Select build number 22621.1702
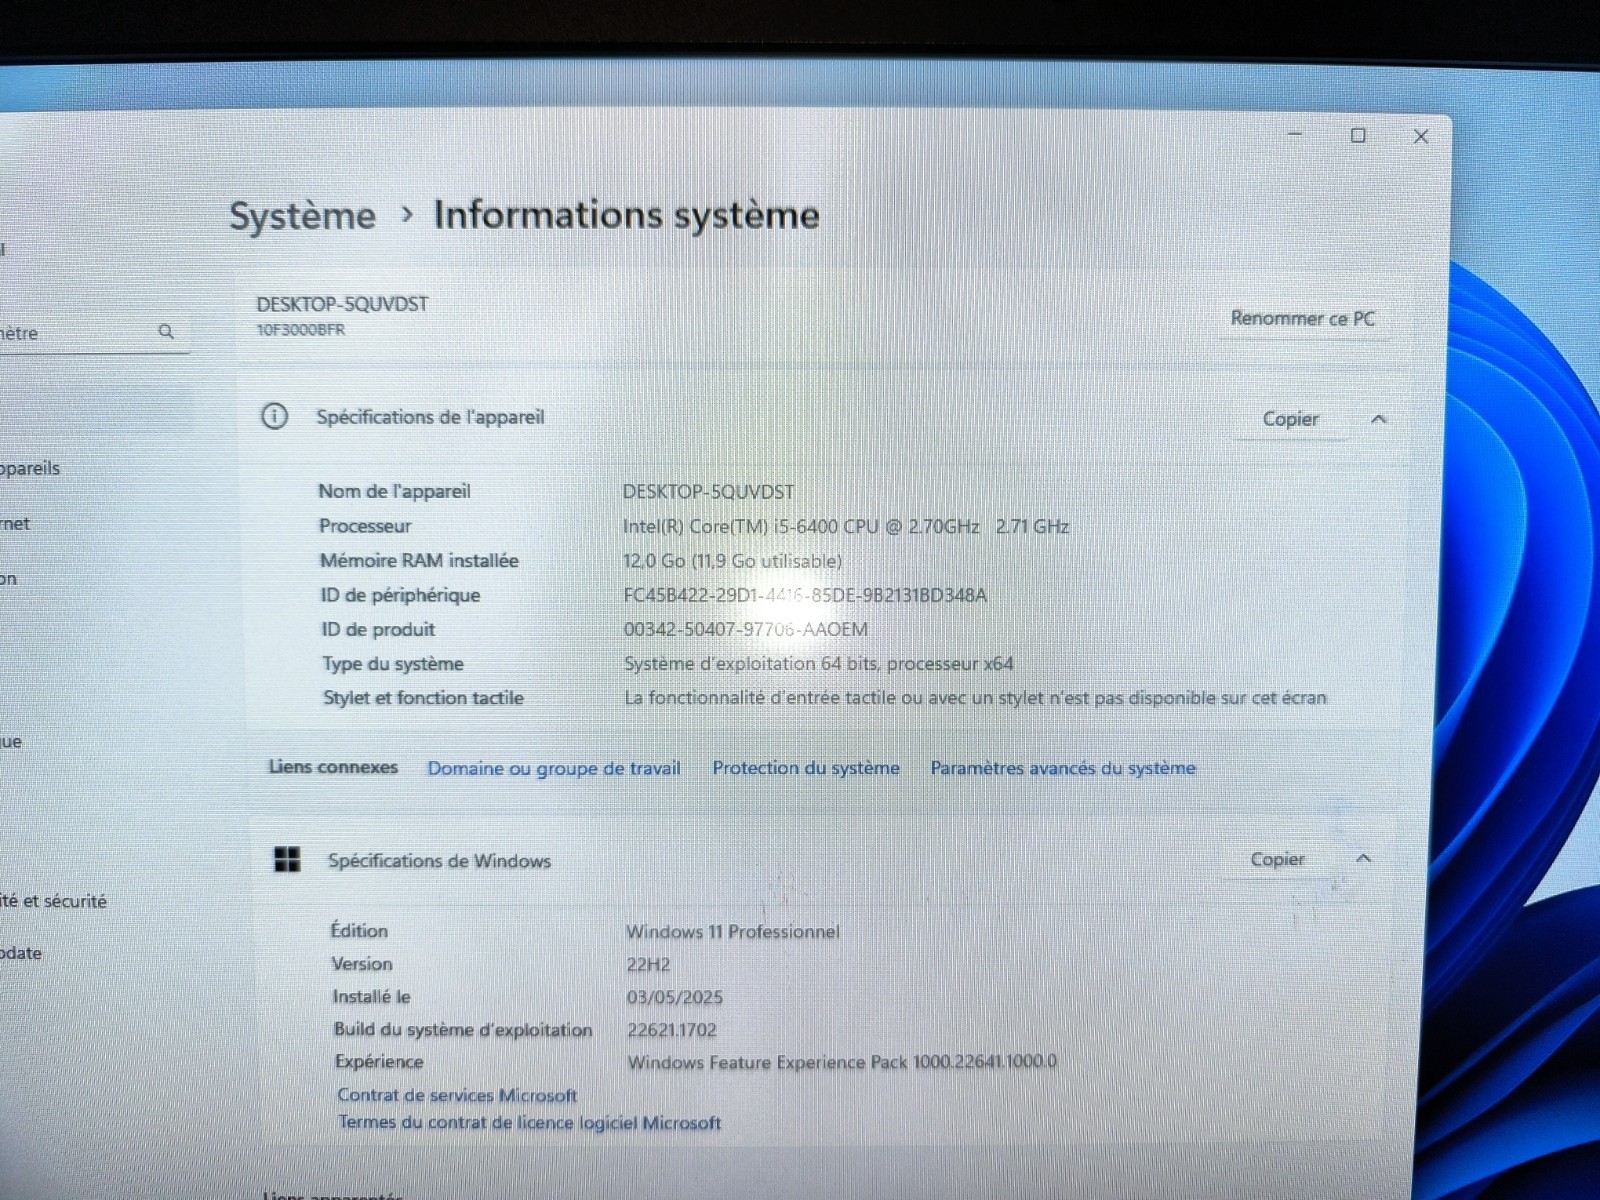This screenshot has height=1200, width=1600. click(x=672, y=1030)
